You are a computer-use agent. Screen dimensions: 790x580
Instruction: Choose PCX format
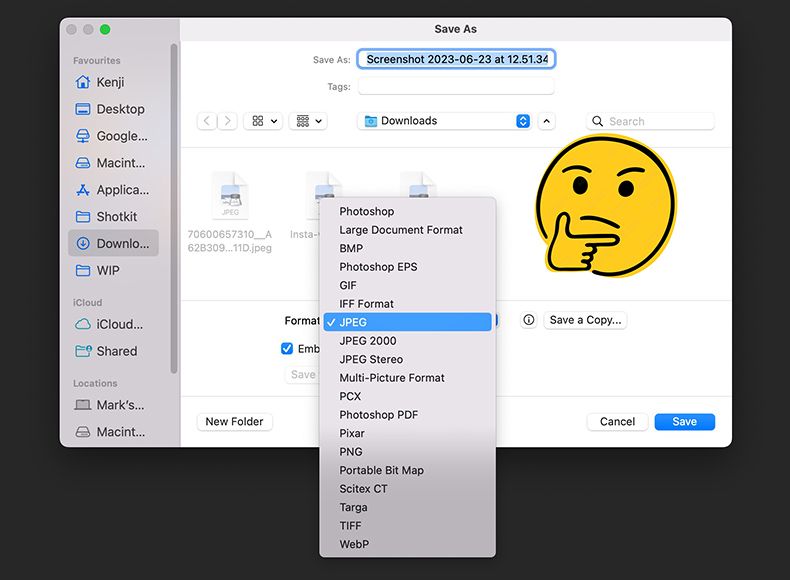tap(407, 397)
